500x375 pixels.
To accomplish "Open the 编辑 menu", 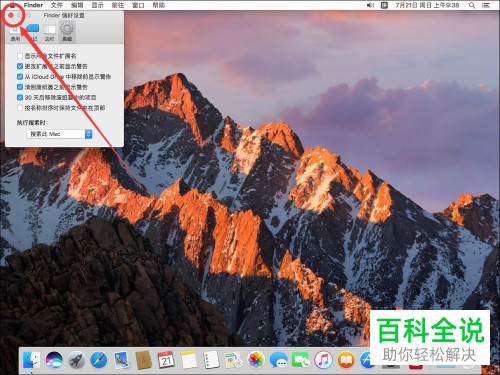I will 77,5.
